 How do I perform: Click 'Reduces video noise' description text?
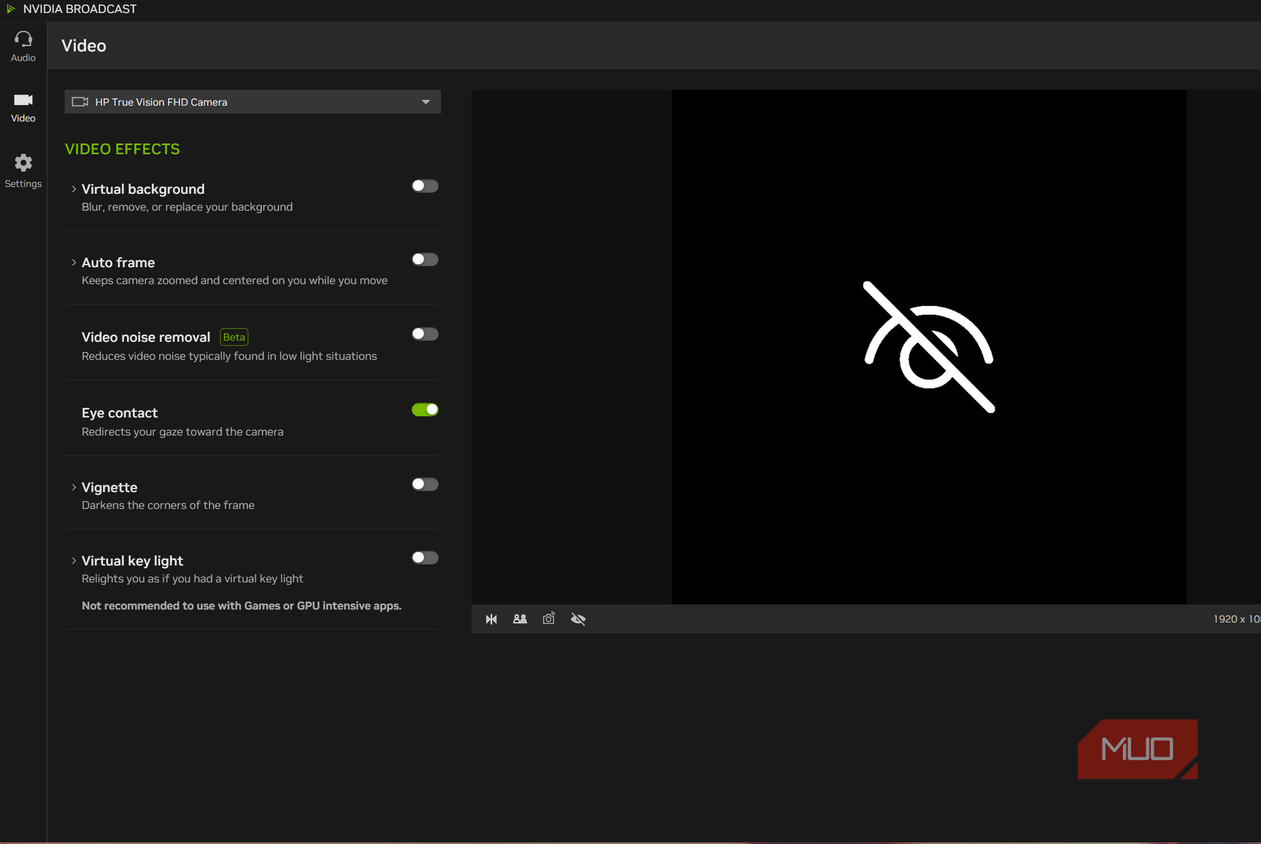coord(229,356)
